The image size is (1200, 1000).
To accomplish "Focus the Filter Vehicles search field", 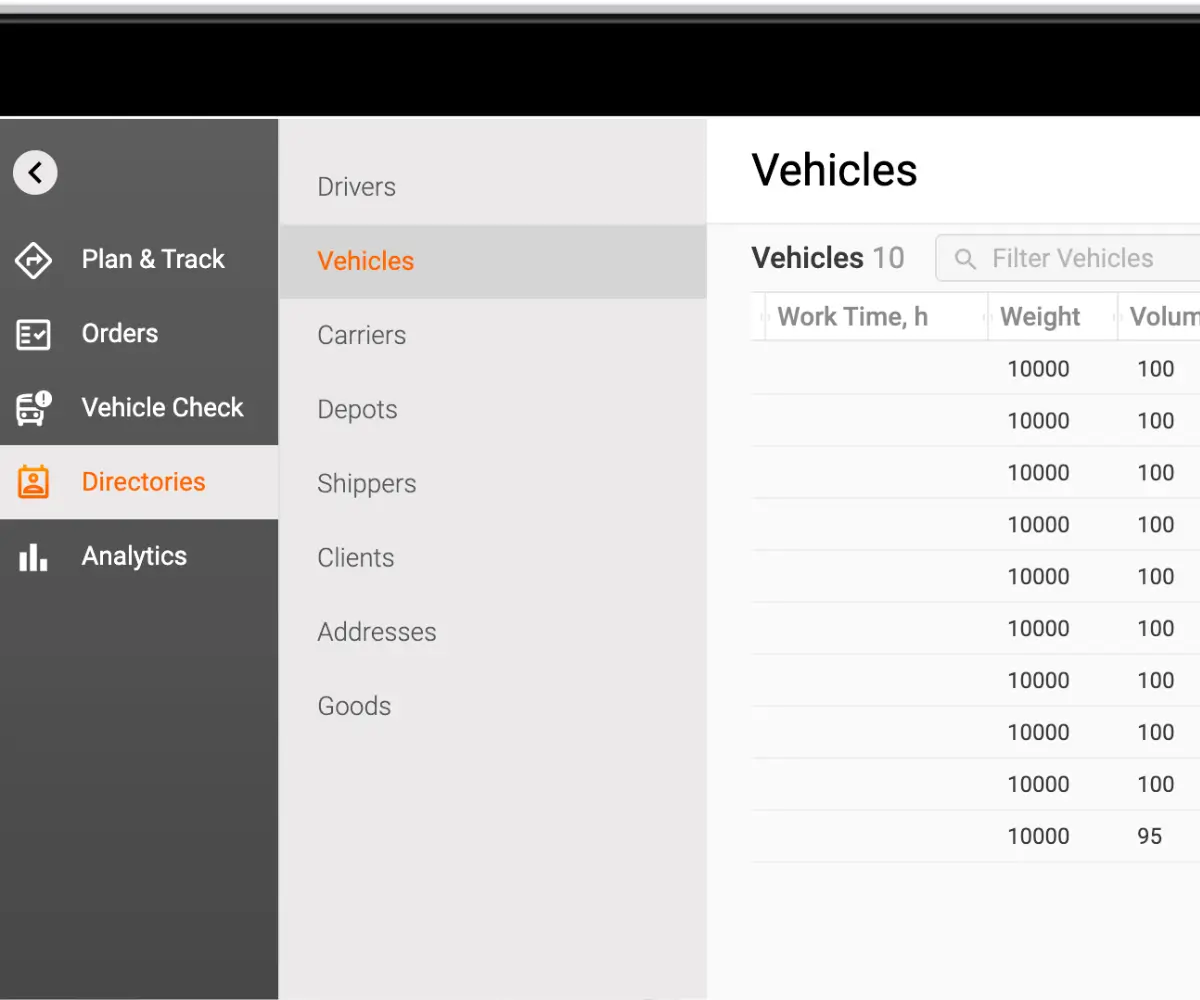I will point(1068,259).
